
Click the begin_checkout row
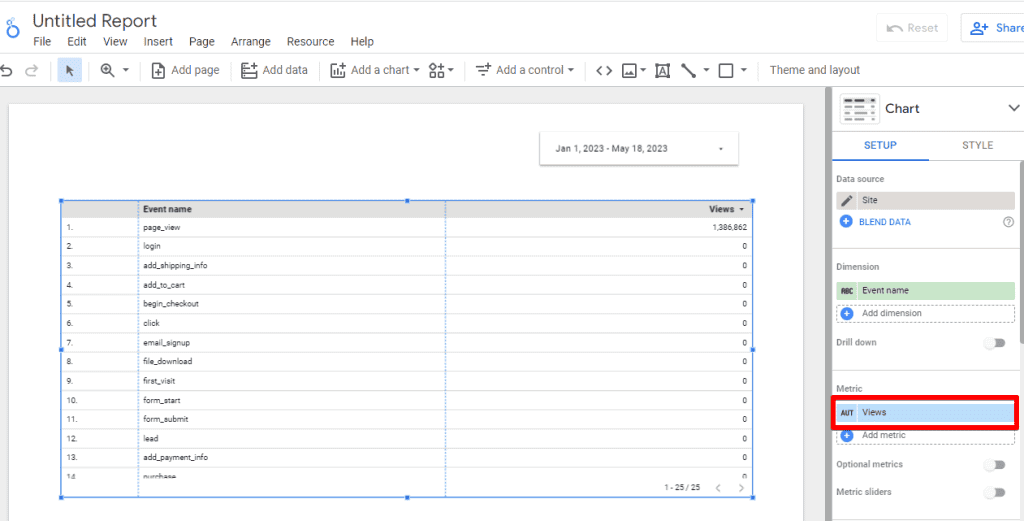pyautogui.click(x=406, y=304)
